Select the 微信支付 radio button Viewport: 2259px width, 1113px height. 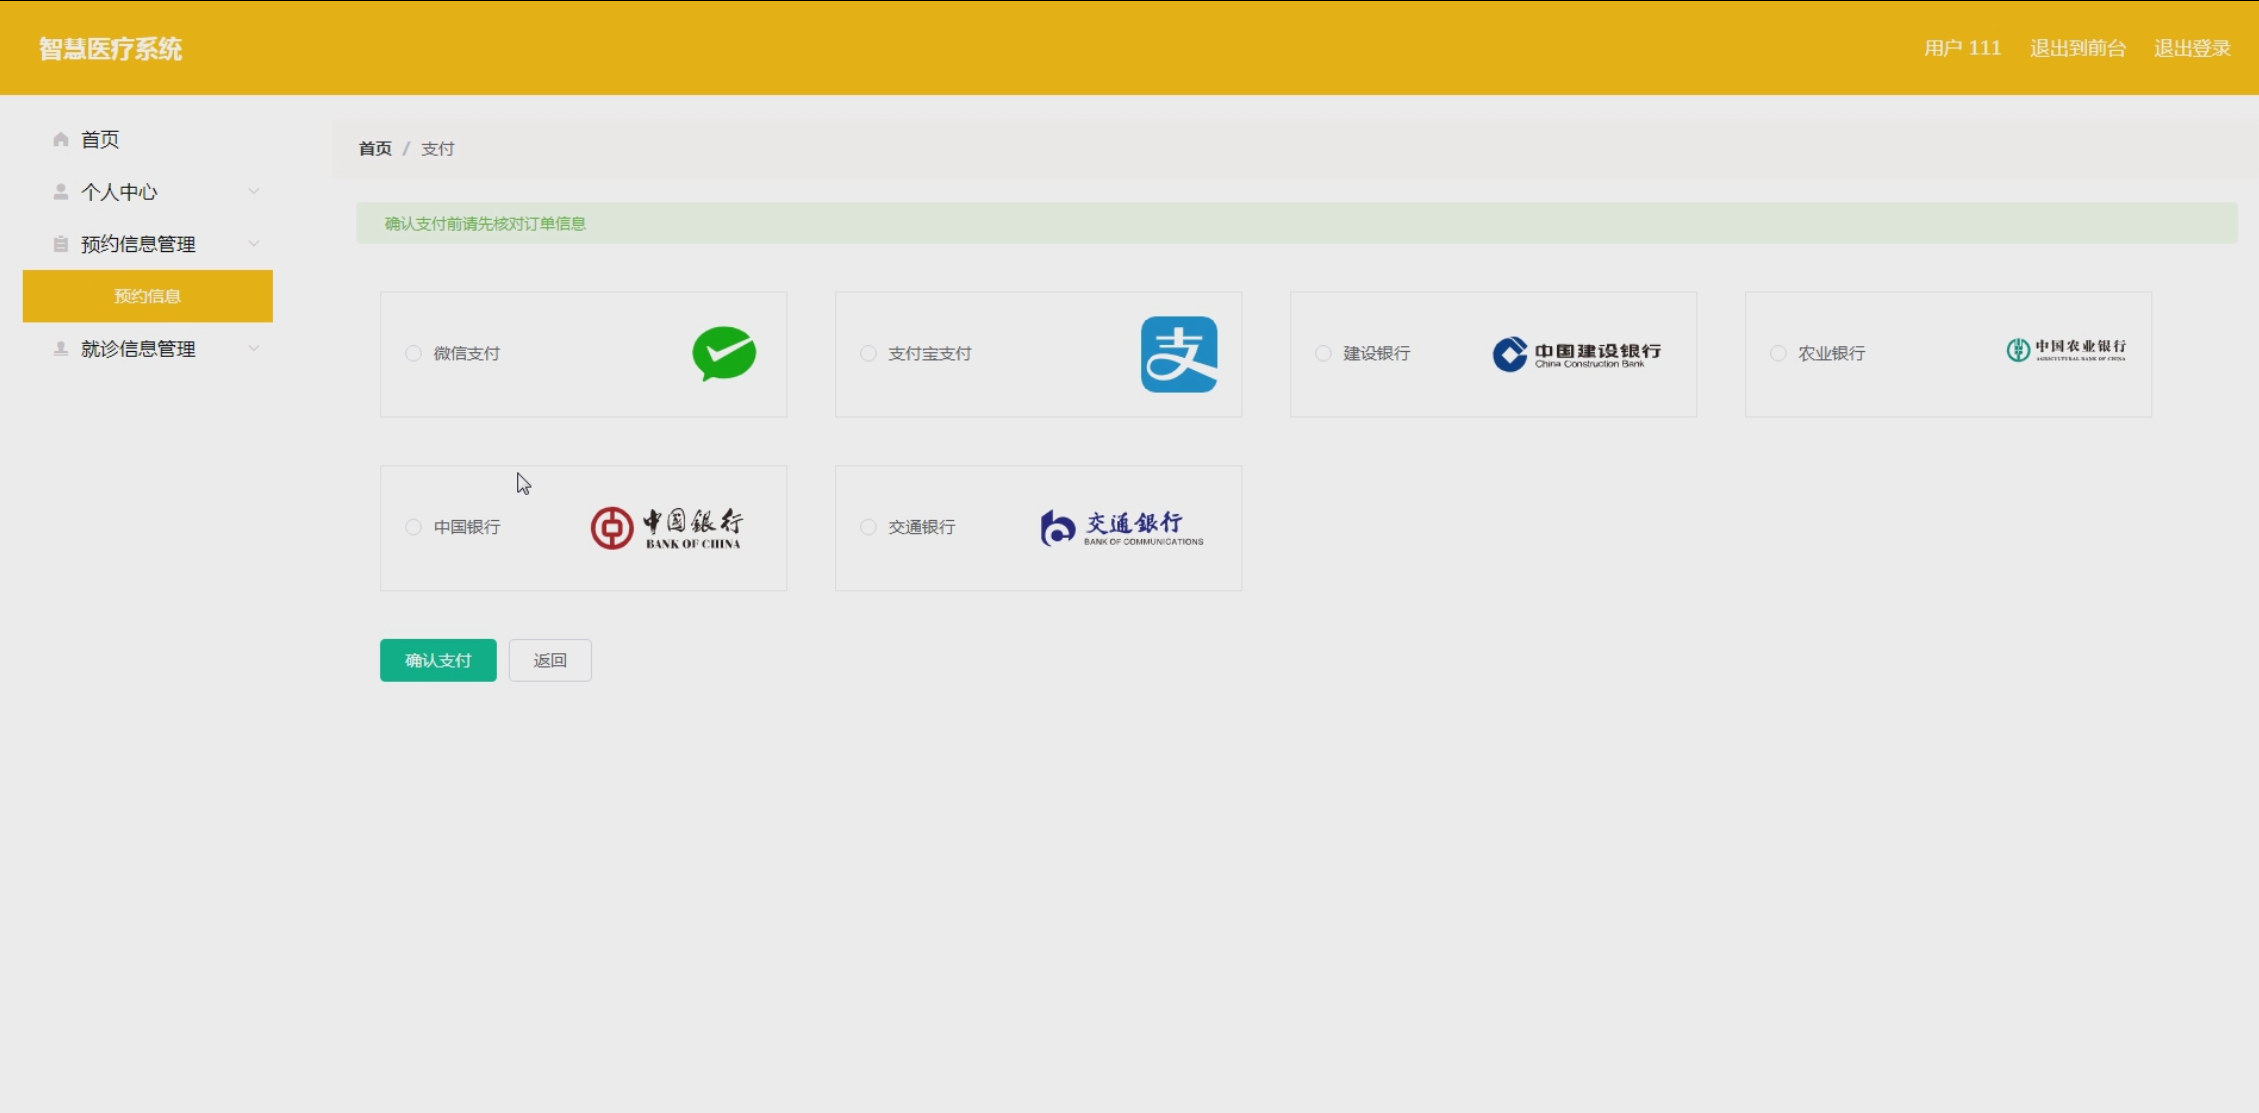click(413, 353)
